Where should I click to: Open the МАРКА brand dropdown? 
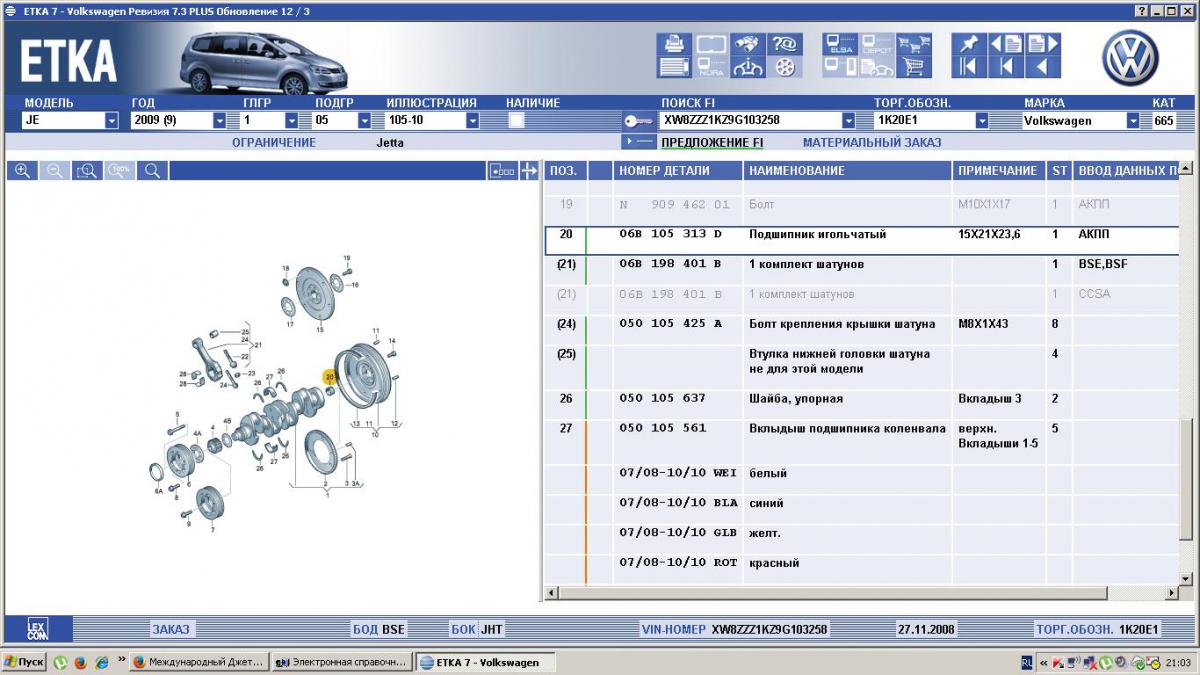coord(1133,121)
